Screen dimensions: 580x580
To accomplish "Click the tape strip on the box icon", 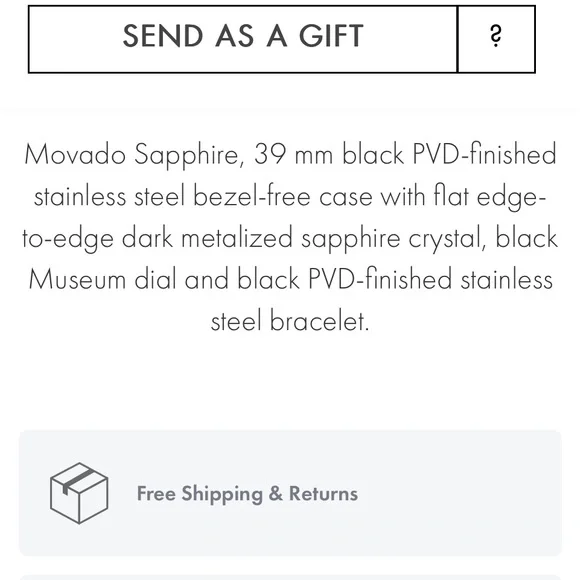I will tap(77, 480).
